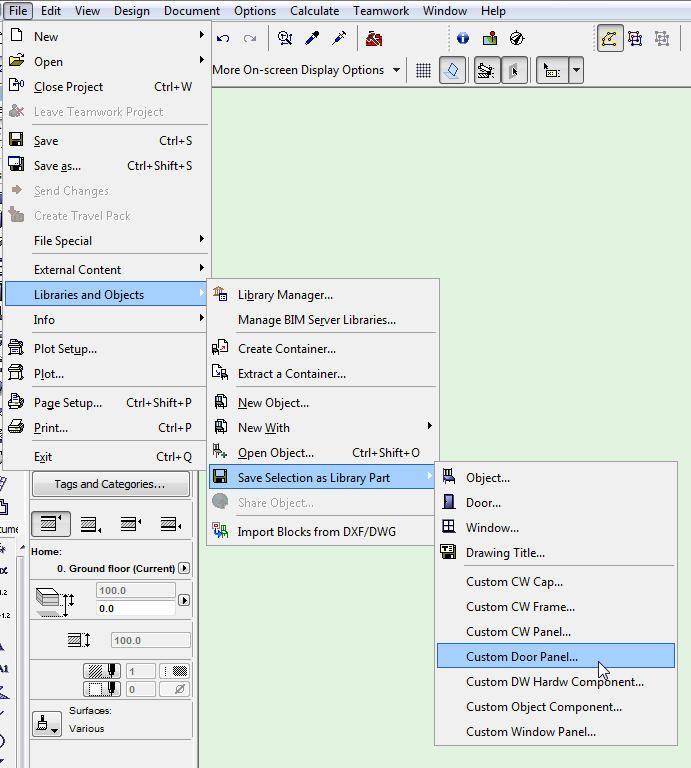Image resolution: width=691 pixels, height=768 pixels.
Task: Open the Design menu
Action: [x=132, y=11]
